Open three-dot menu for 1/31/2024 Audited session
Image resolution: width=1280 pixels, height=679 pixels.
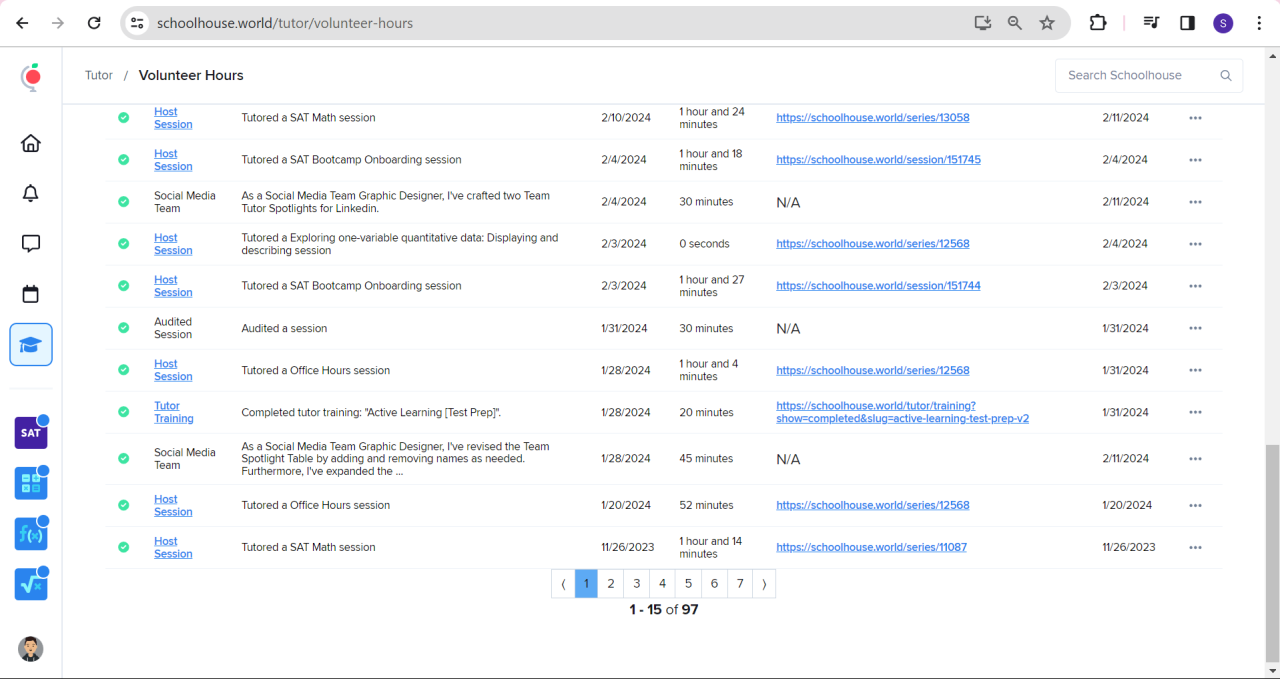point(1195,328)
